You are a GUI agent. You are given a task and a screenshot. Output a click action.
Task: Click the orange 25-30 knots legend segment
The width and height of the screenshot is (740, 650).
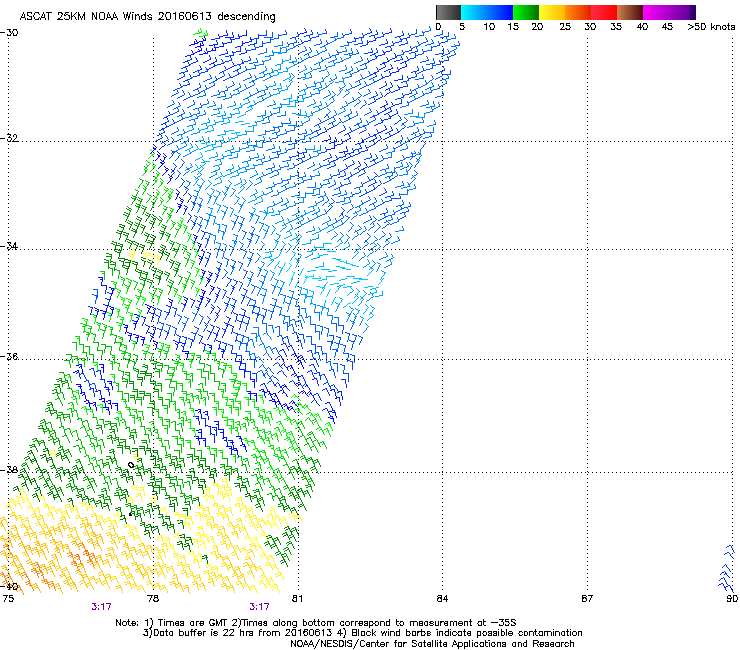(578, 12)
